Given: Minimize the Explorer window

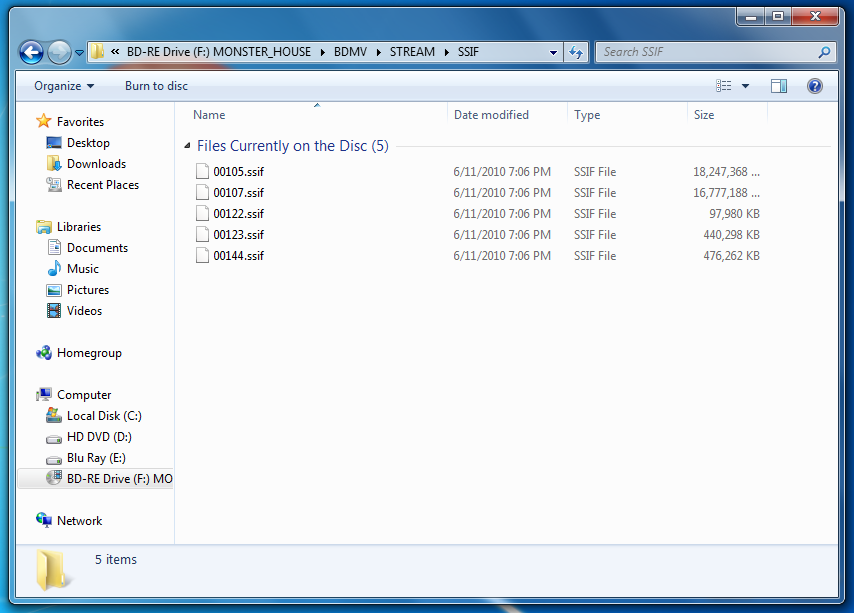Looking at the screenshot, I should tap(751, 17).
